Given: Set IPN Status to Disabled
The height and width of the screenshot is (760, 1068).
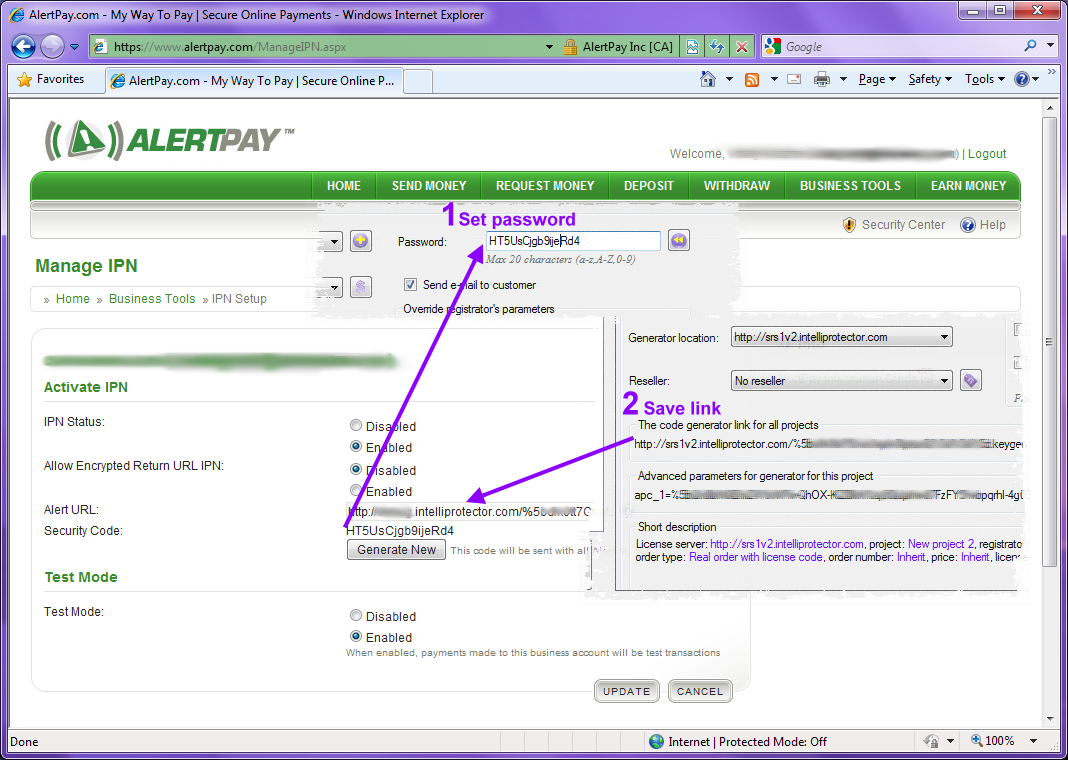Looking at the screenshot, I should point(356,426).
